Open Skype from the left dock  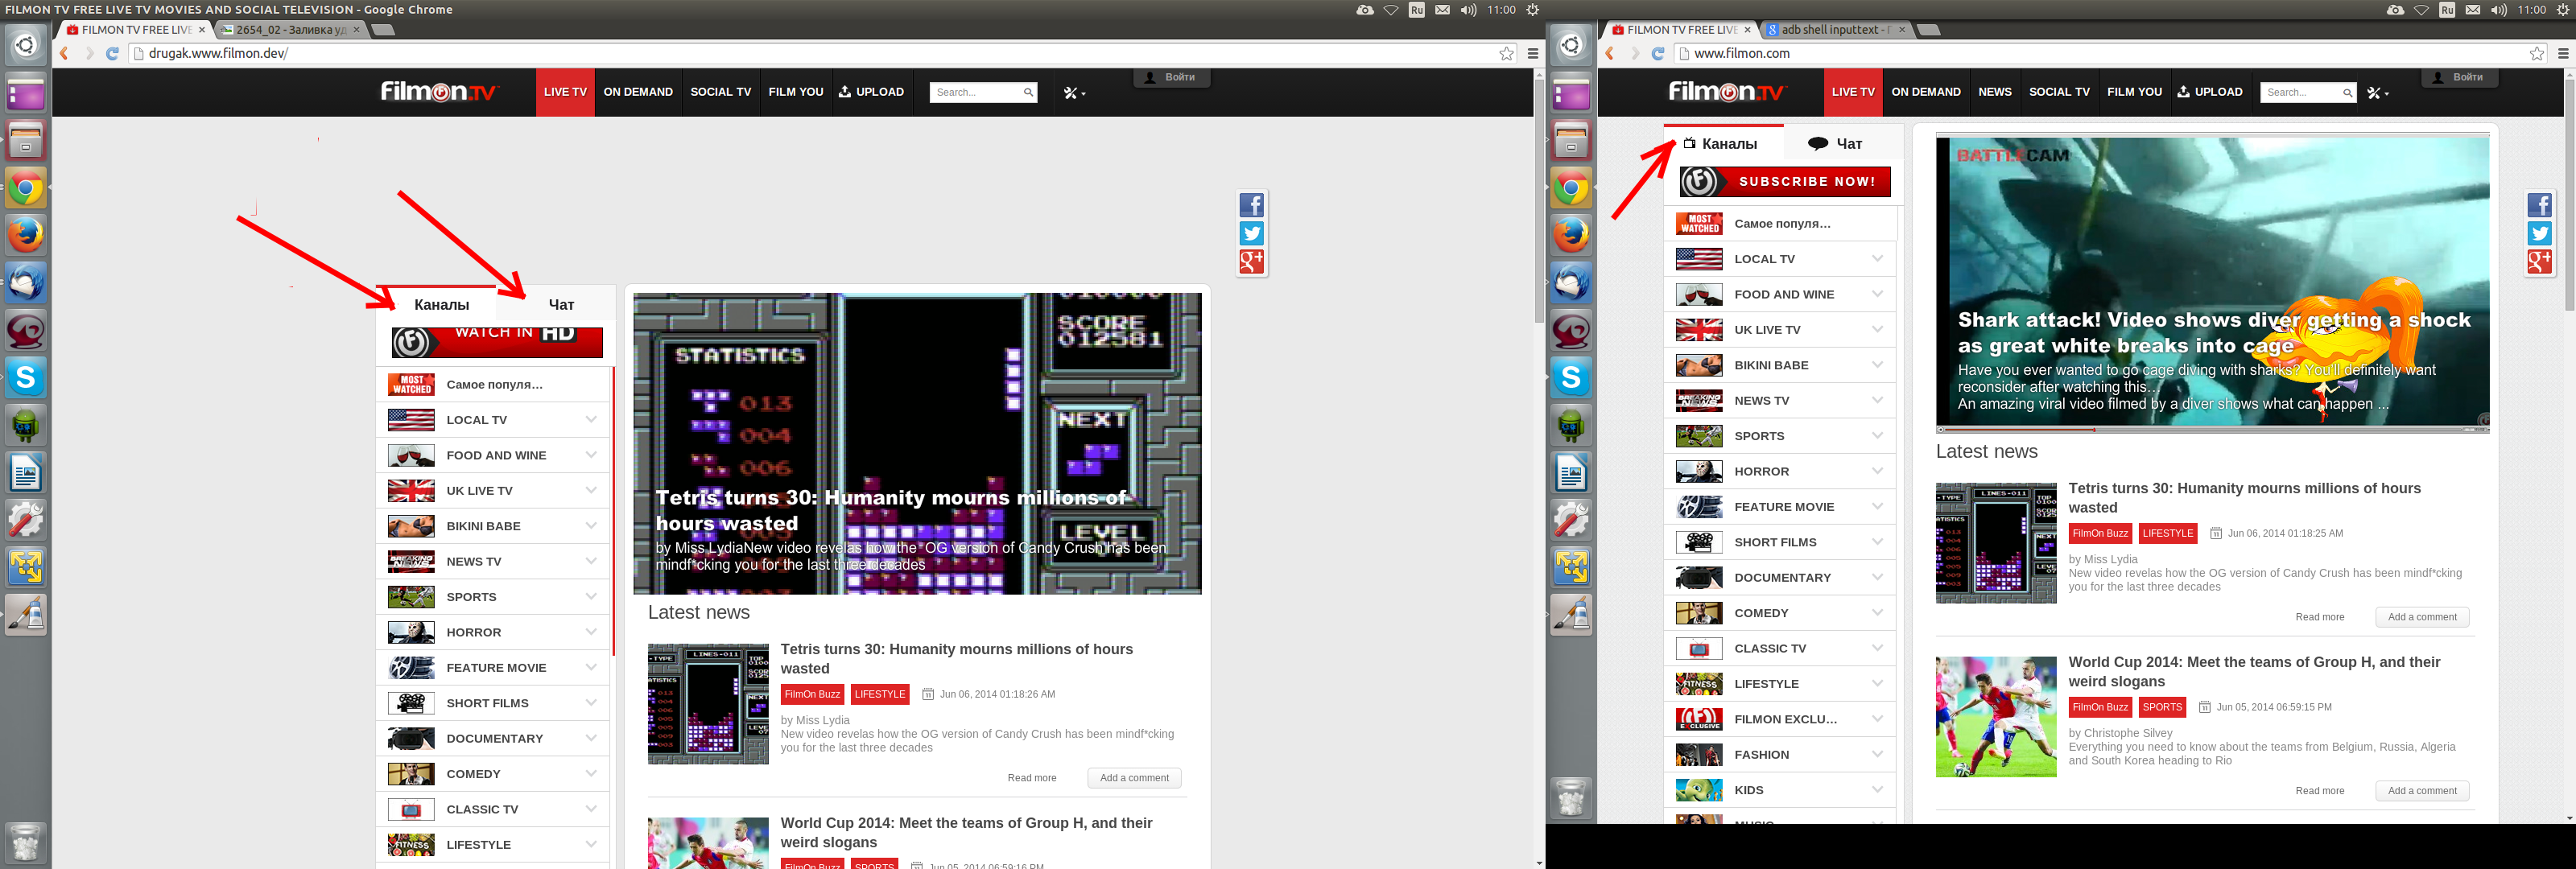tap(26, 378)
